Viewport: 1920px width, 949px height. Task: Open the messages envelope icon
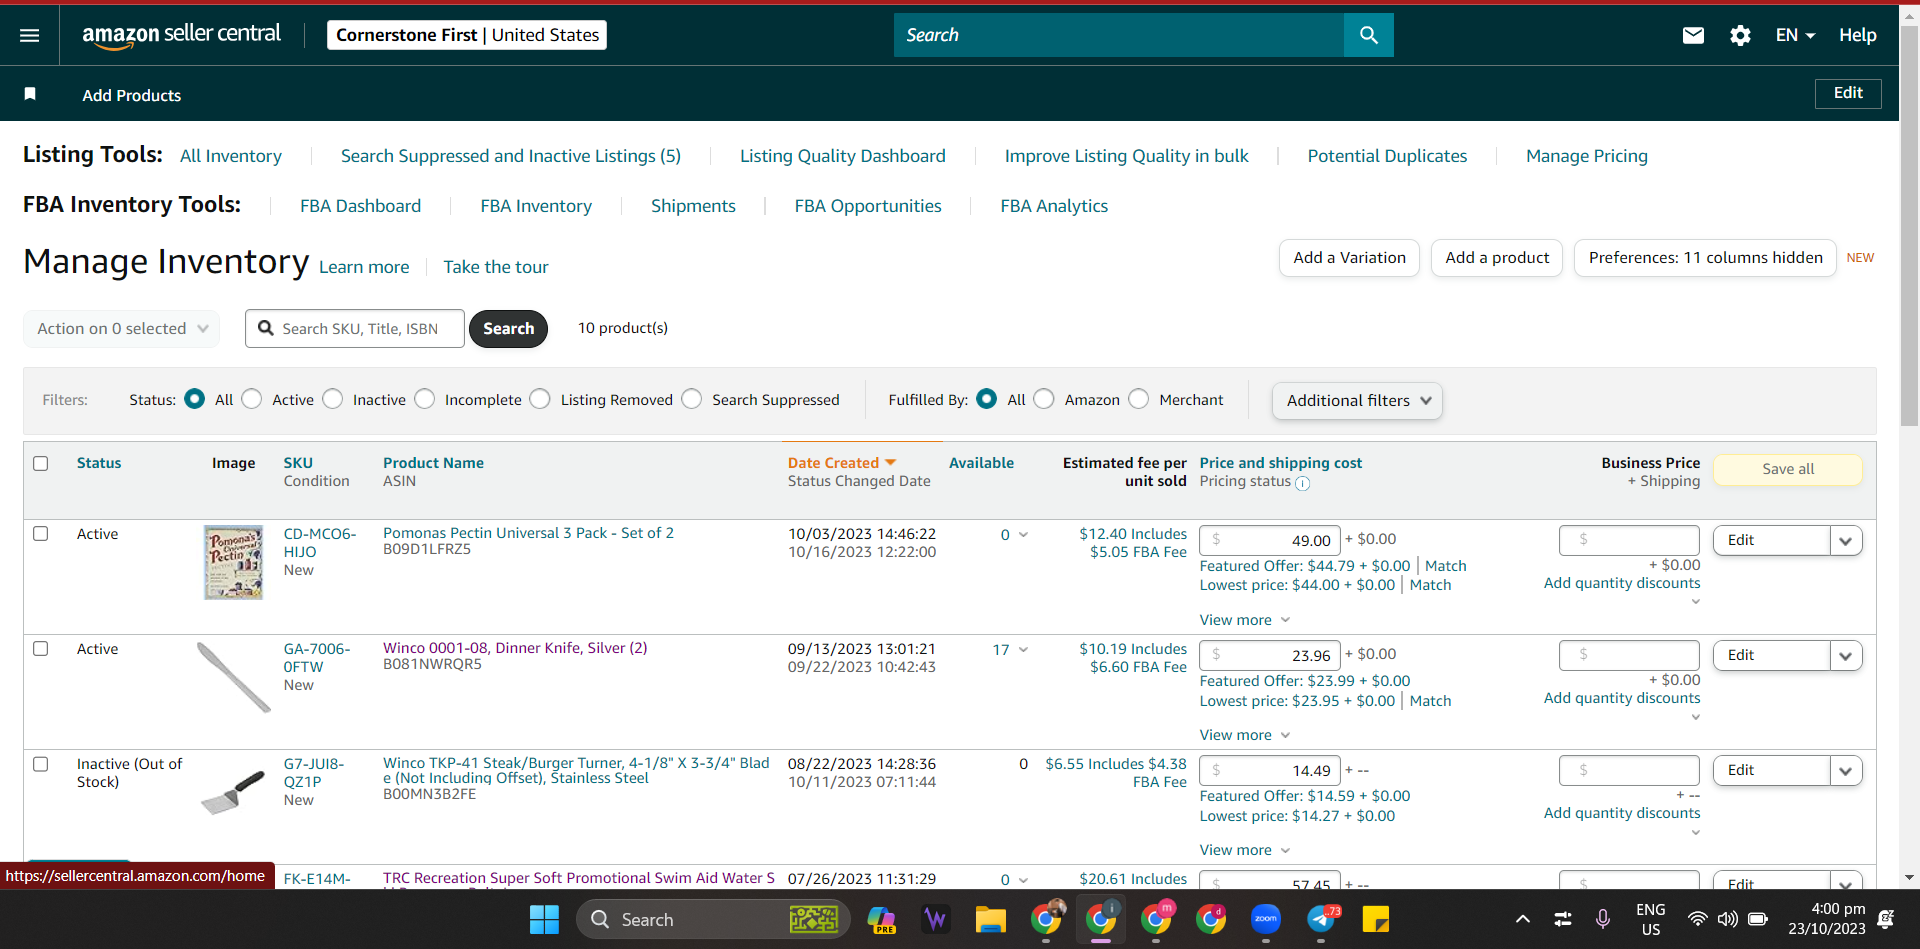click(x=1693, y=35)
